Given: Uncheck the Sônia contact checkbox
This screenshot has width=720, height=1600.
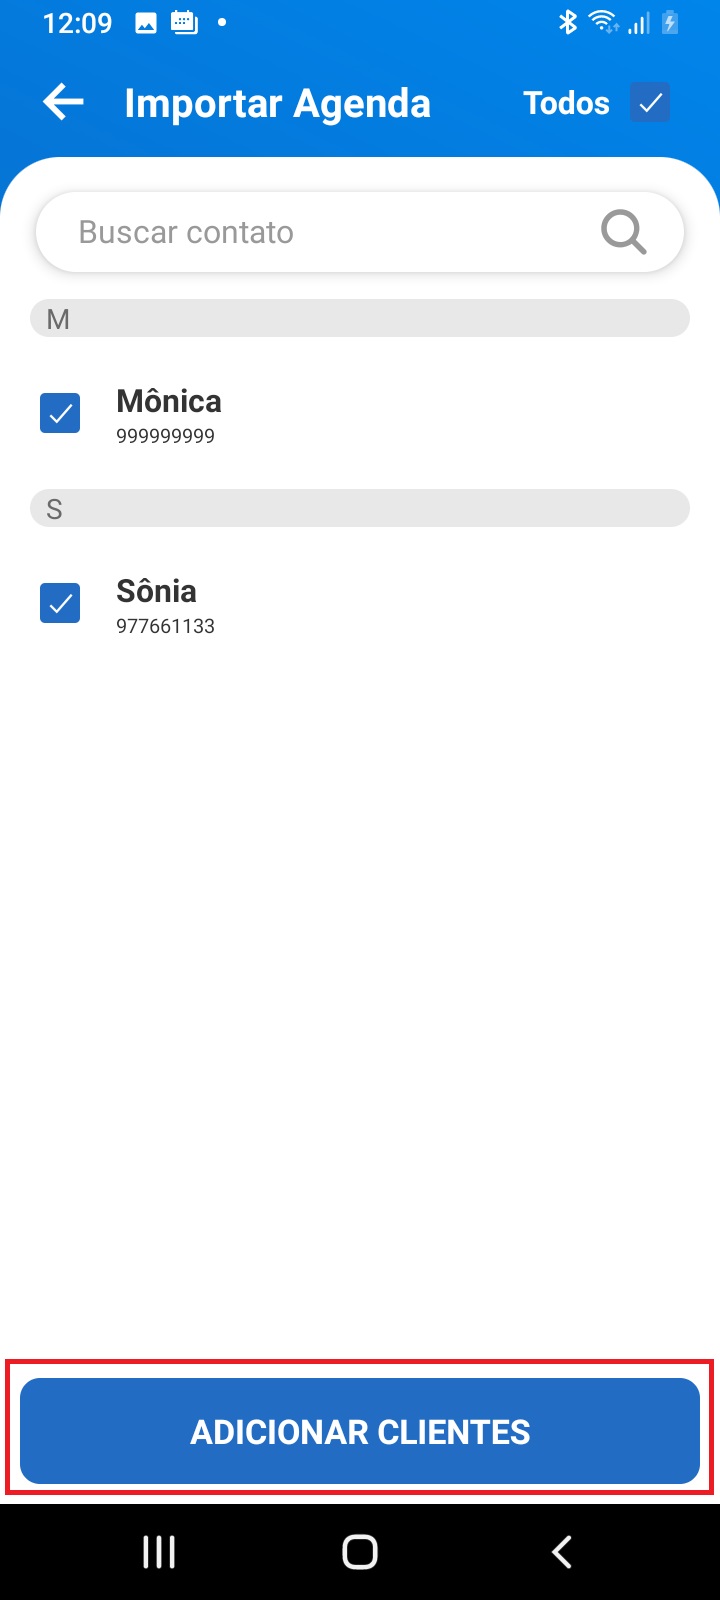Looking at the screenshot, I should (60, 603).
